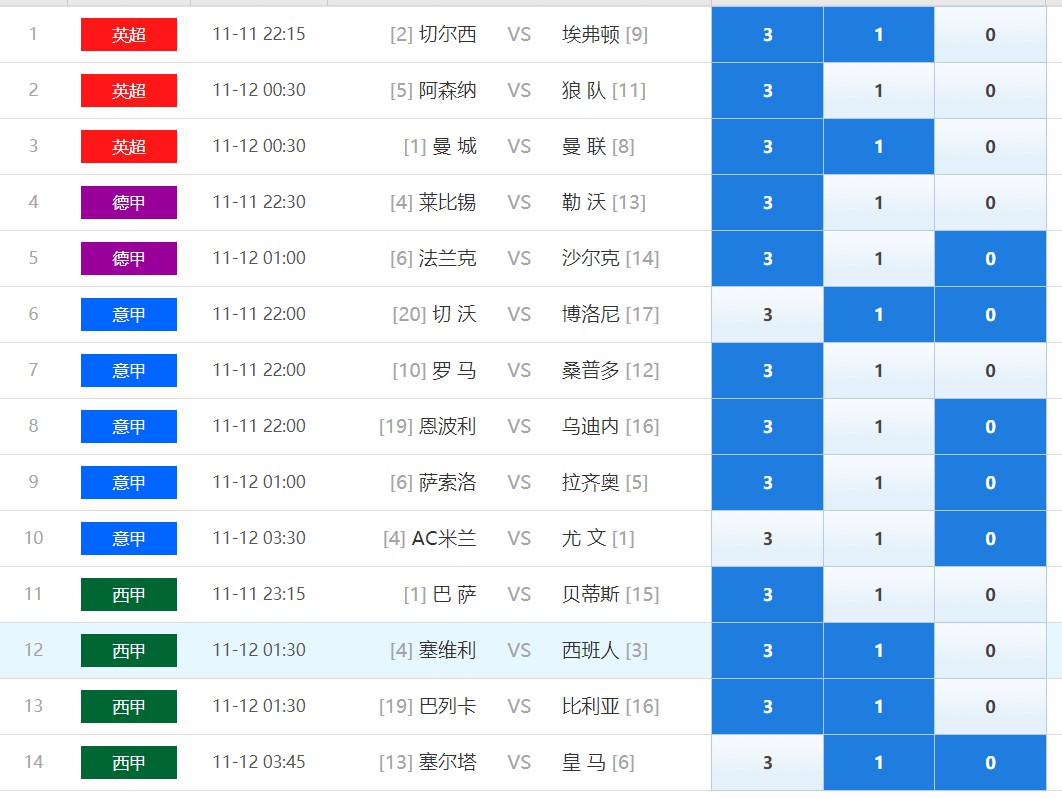Toggle away win 0 for 曼城 vs 曼联

990,146
